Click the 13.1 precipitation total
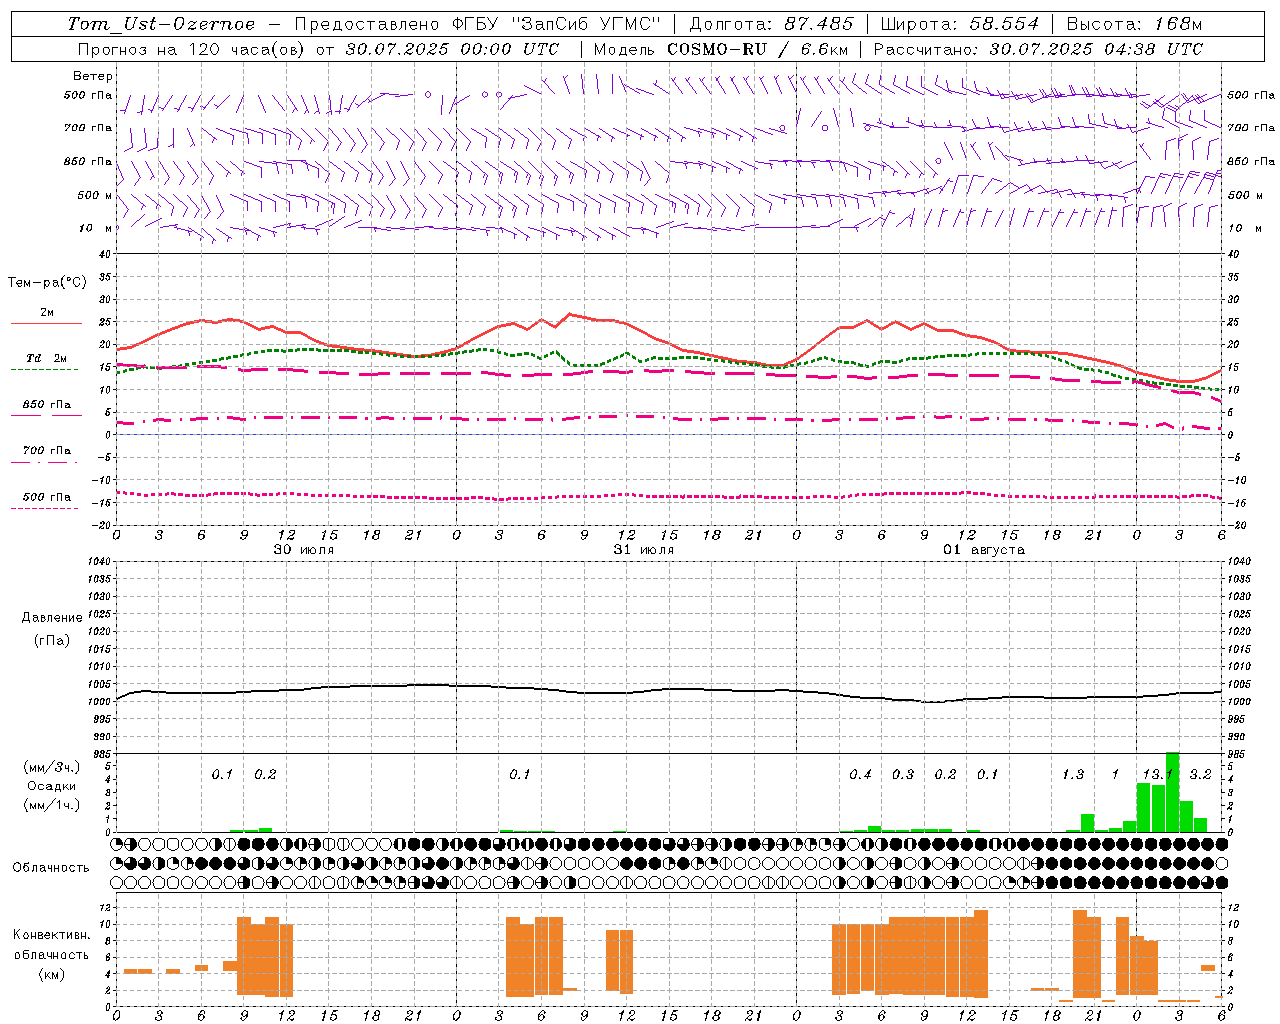 pos(1157,775)
